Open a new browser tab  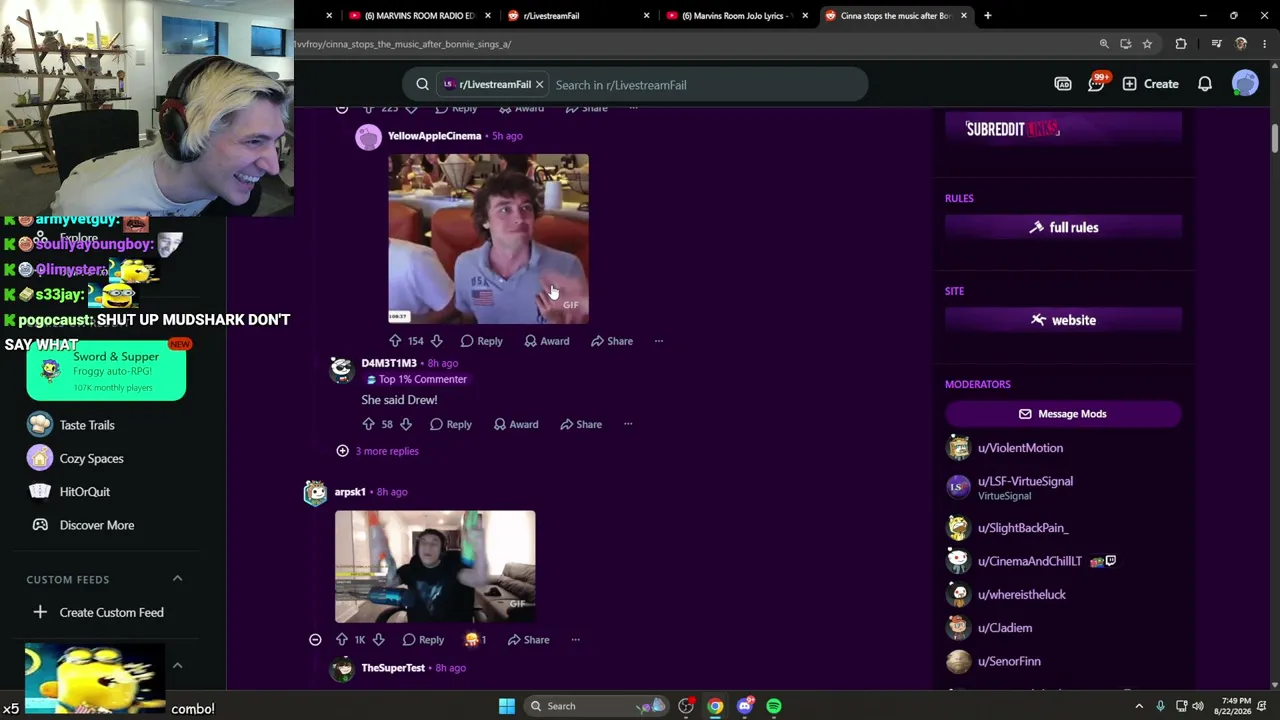987,16
